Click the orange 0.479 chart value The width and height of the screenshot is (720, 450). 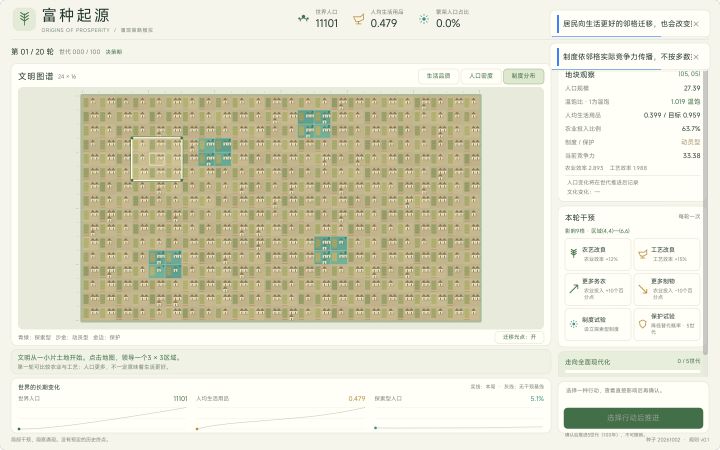[357, 399]
